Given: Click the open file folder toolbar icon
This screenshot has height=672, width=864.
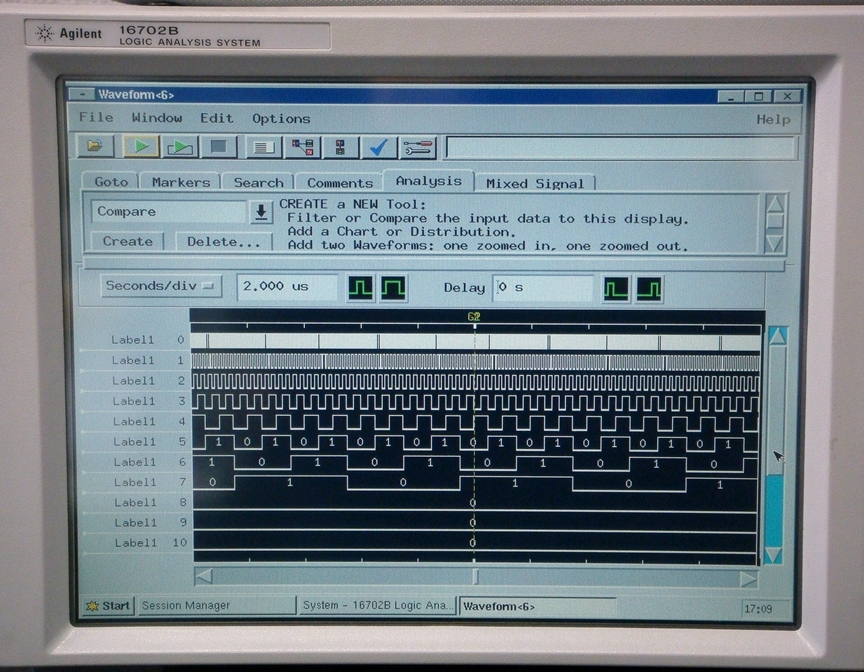Looking at the screenshot, I should click(x=95, y=146).
